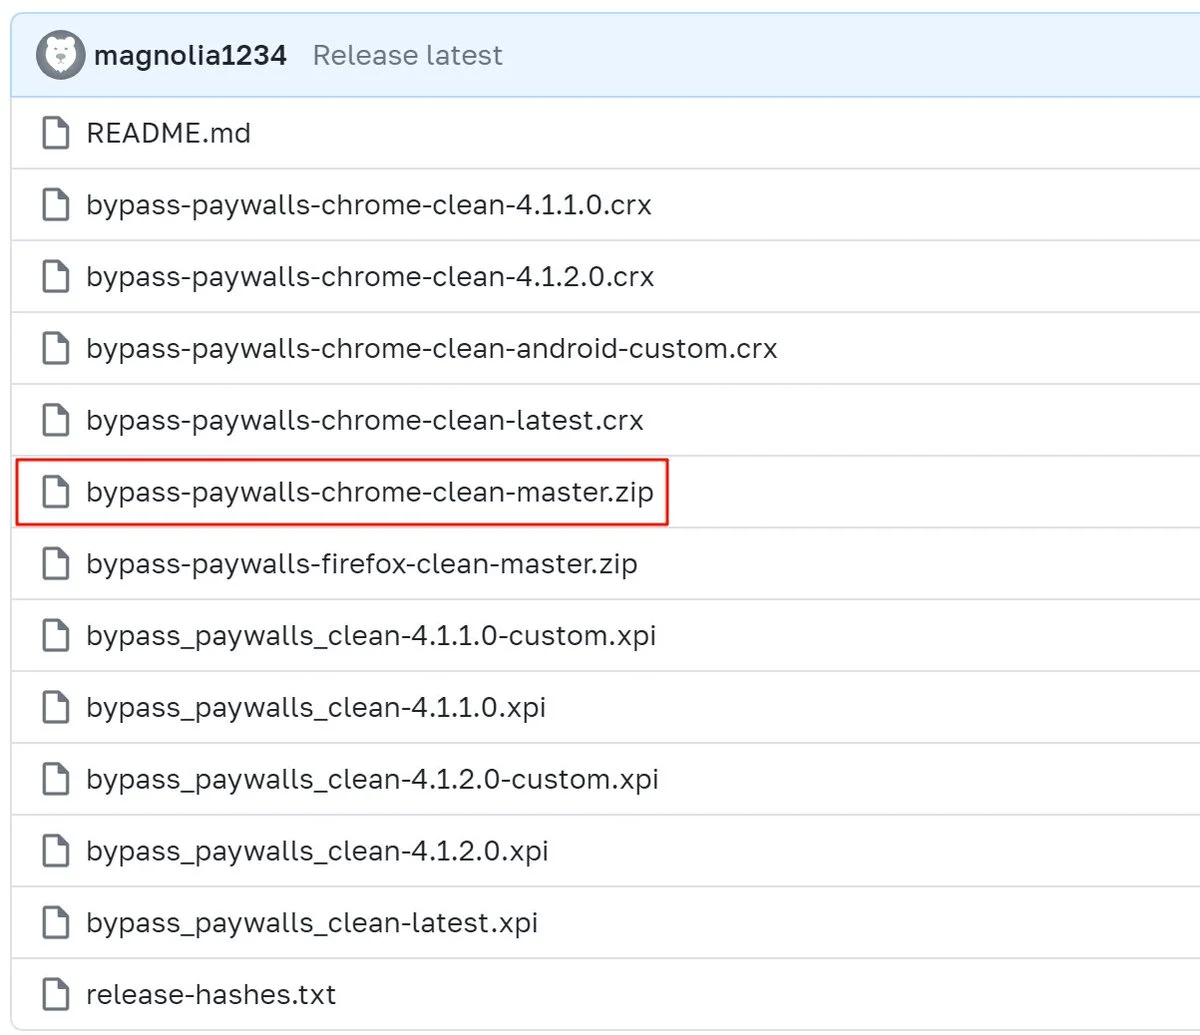Click the file icon for release-hashes.txt
The width and height of the screenshot is (1200, 1035).
tap(55, 994)
